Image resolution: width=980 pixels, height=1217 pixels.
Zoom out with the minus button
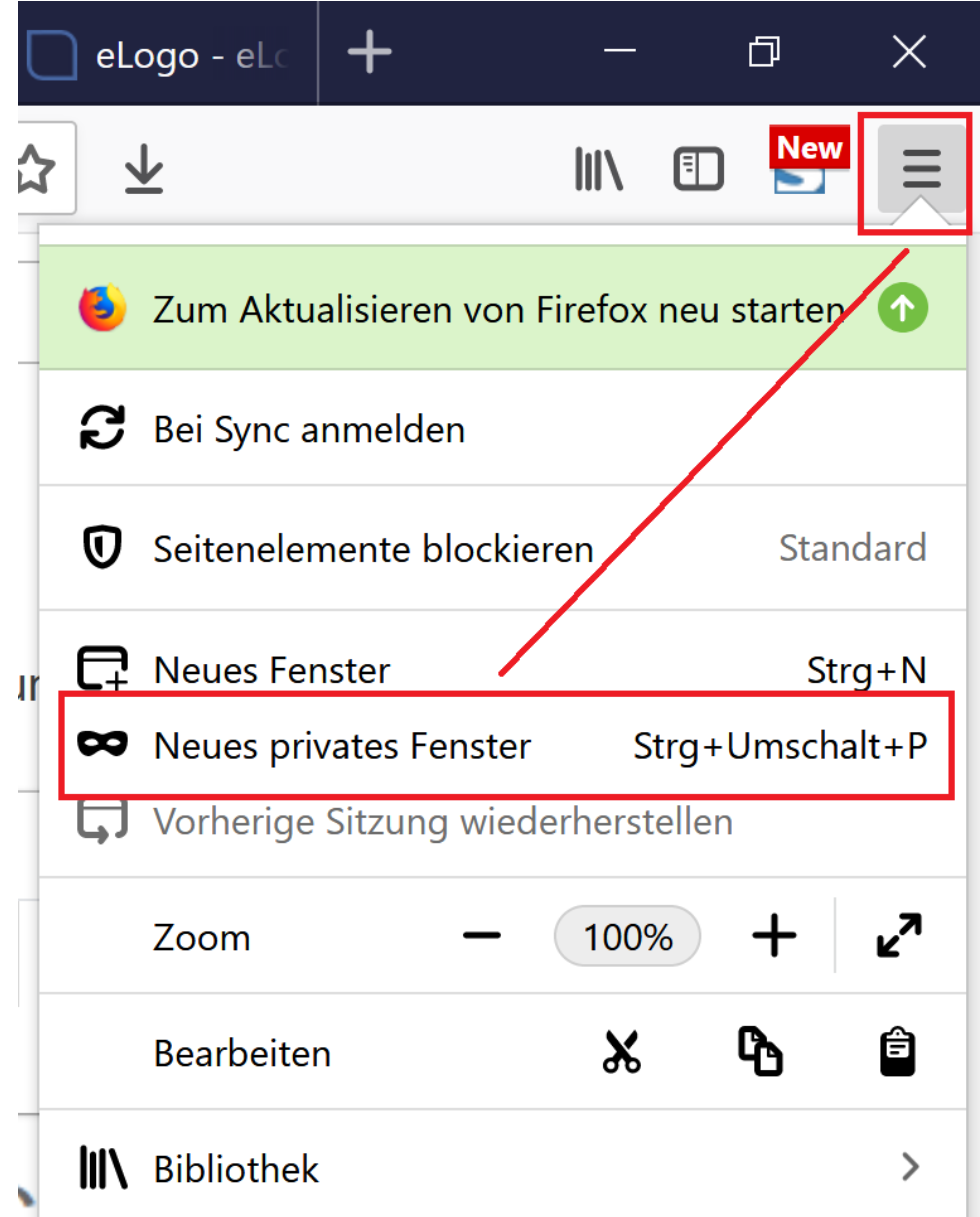pyautogui.click(x=482, y=937)
